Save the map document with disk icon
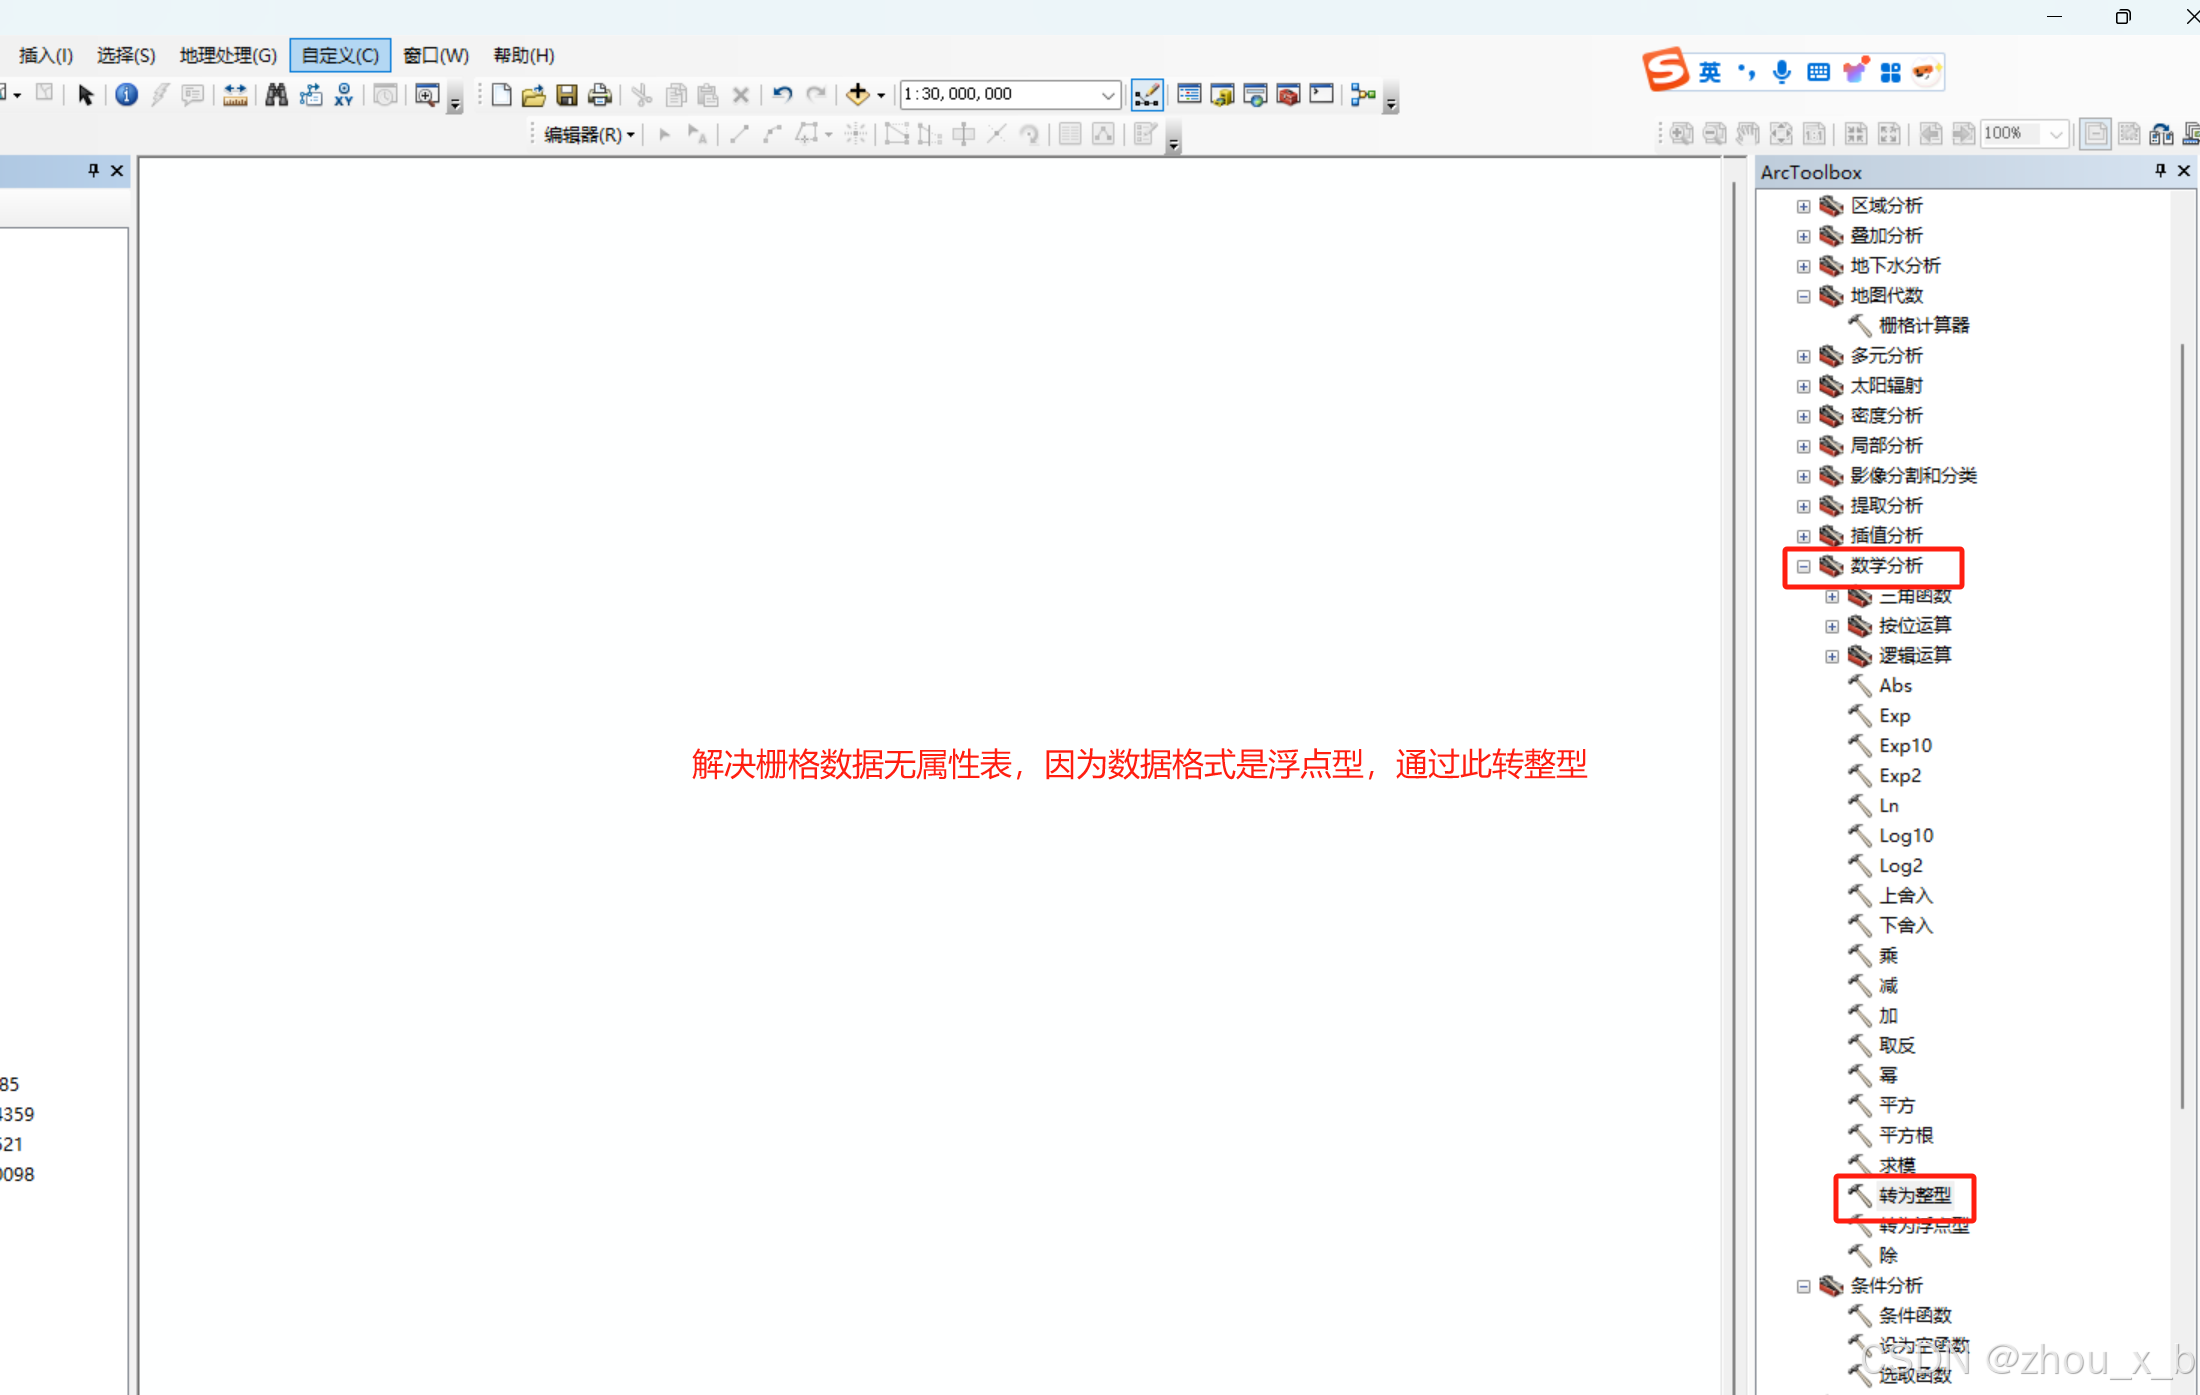Viewport: 2200px width, 1395px height. tap(567, 95)
